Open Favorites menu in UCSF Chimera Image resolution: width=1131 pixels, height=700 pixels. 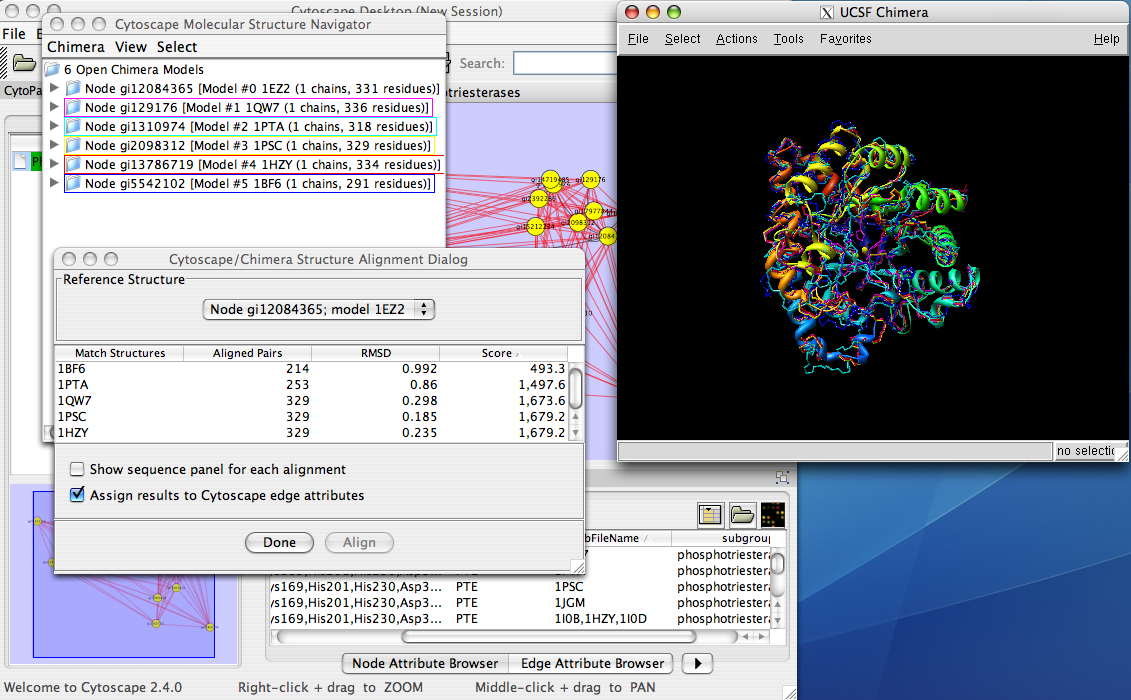pos(845,39)
